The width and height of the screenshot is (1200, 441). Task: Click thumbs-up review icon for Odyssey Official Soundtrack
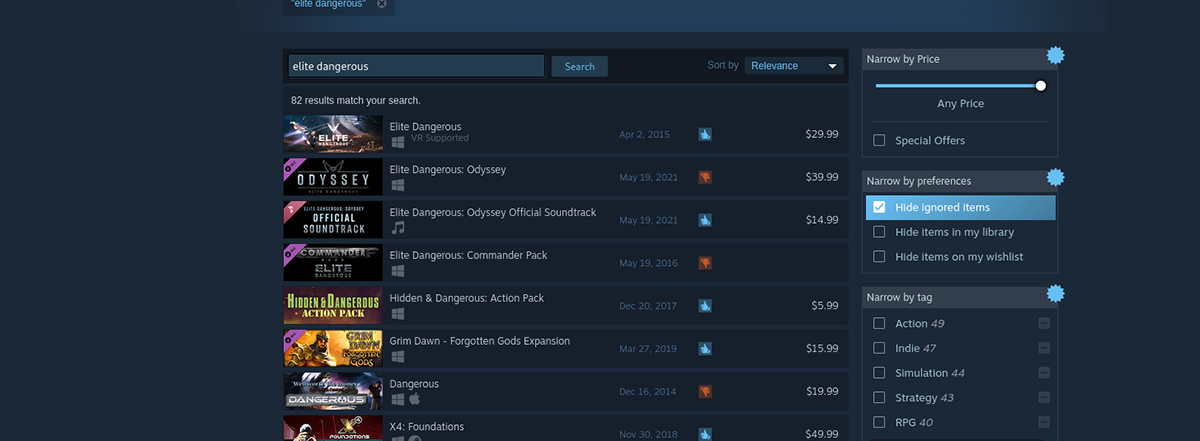(x=705, y=220)
